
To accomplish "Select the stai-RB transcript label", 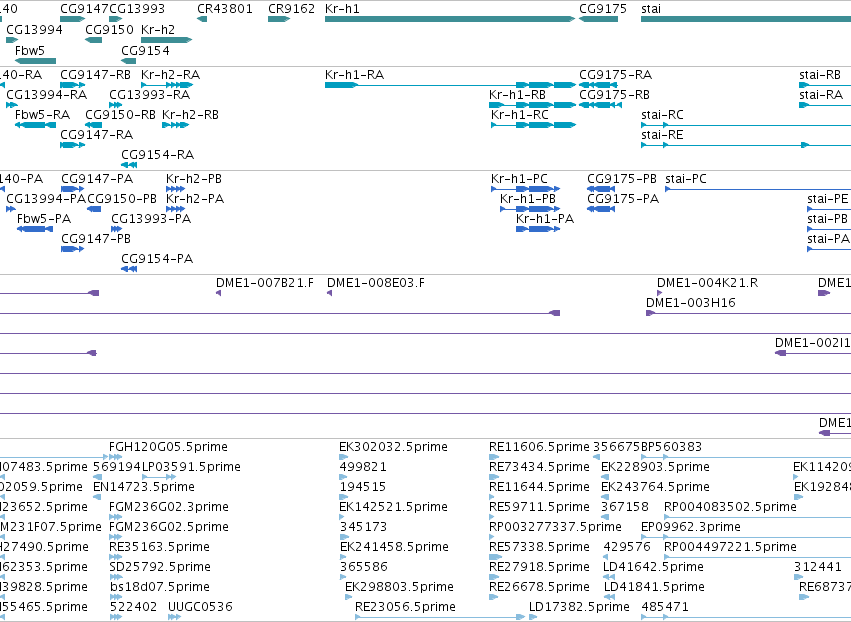I will pos(820,74).
